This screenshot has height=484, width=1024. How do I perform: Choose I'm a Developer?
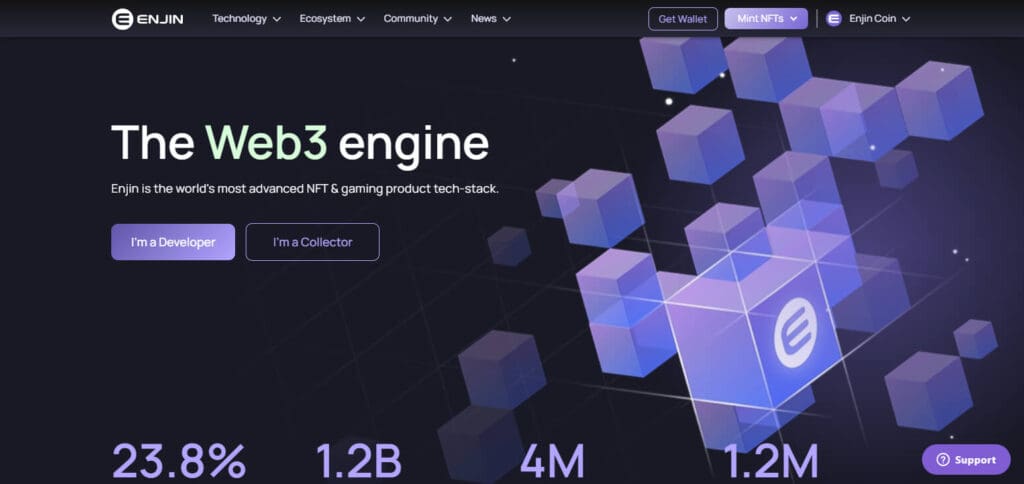tap(173, 242)
